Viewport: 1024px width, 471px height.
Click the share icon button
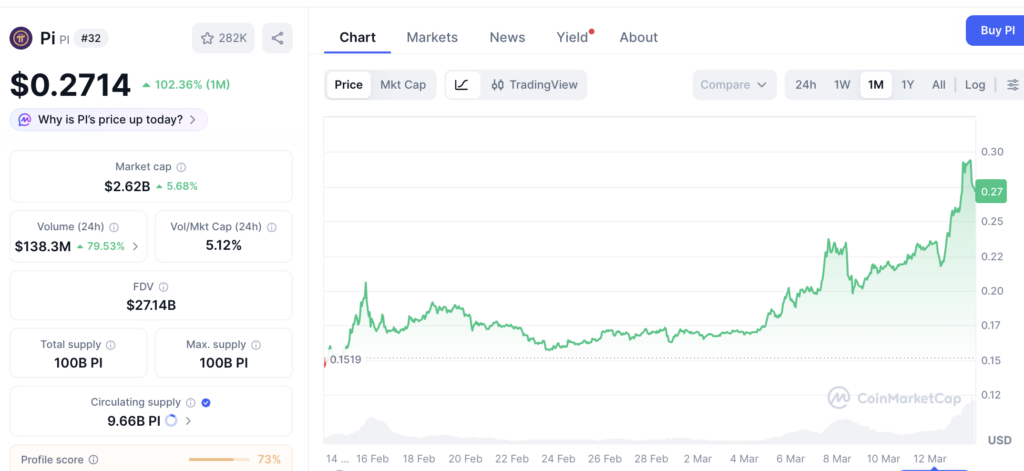278,39
